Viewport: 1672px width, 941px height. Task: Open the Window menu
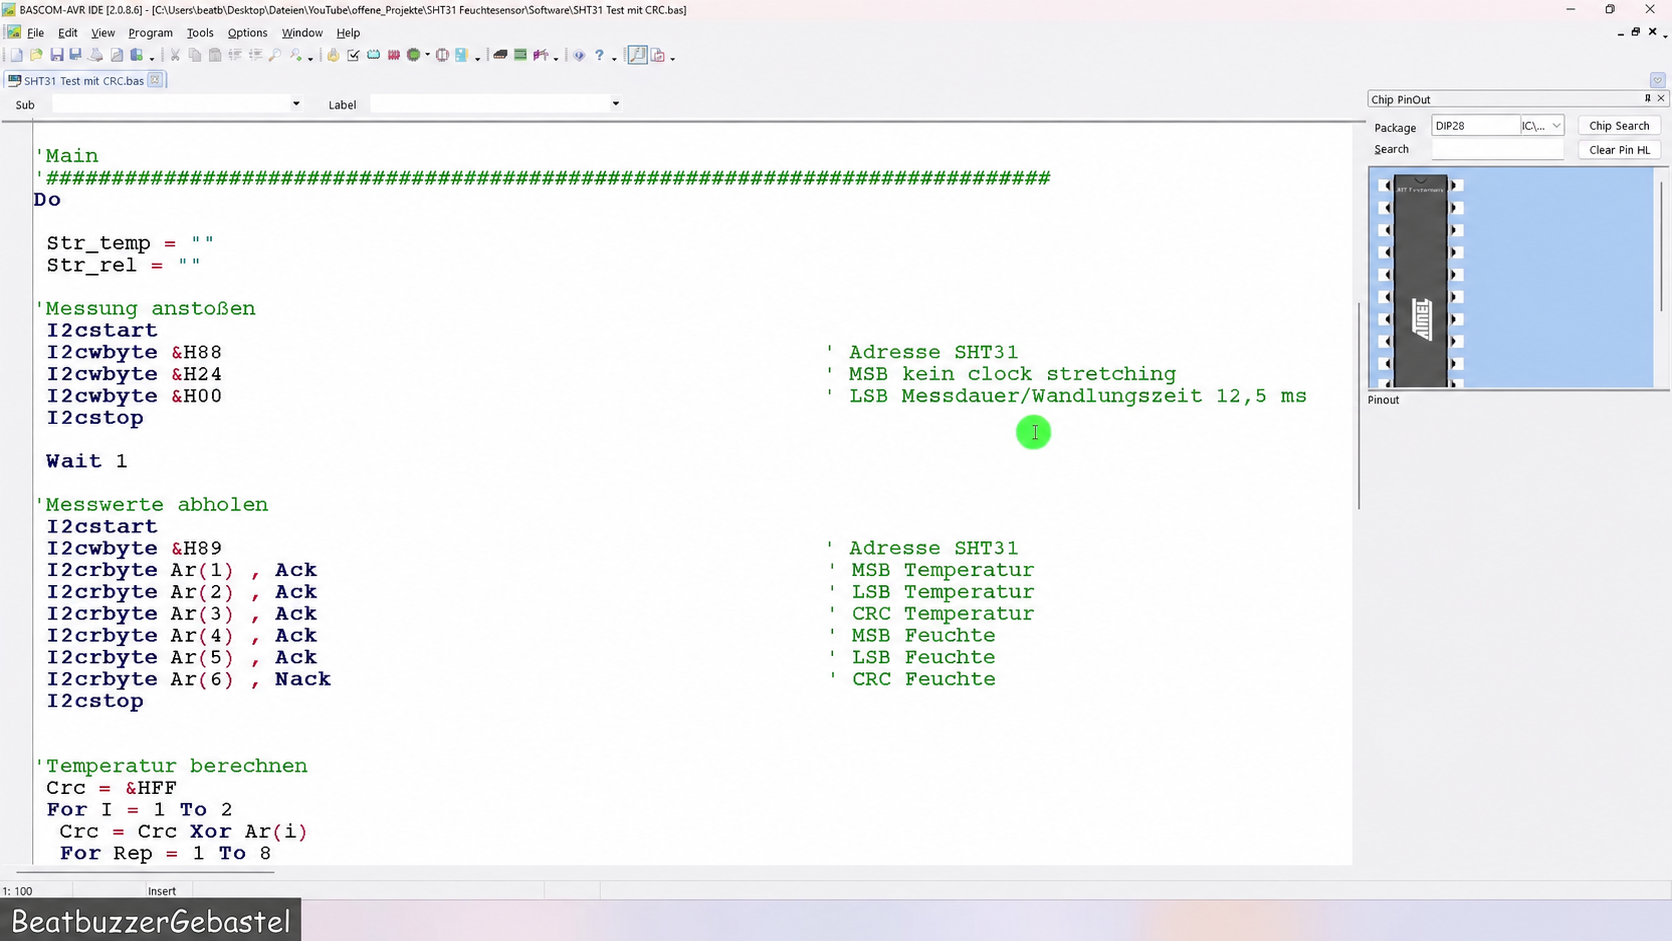[x=302, y=33]
